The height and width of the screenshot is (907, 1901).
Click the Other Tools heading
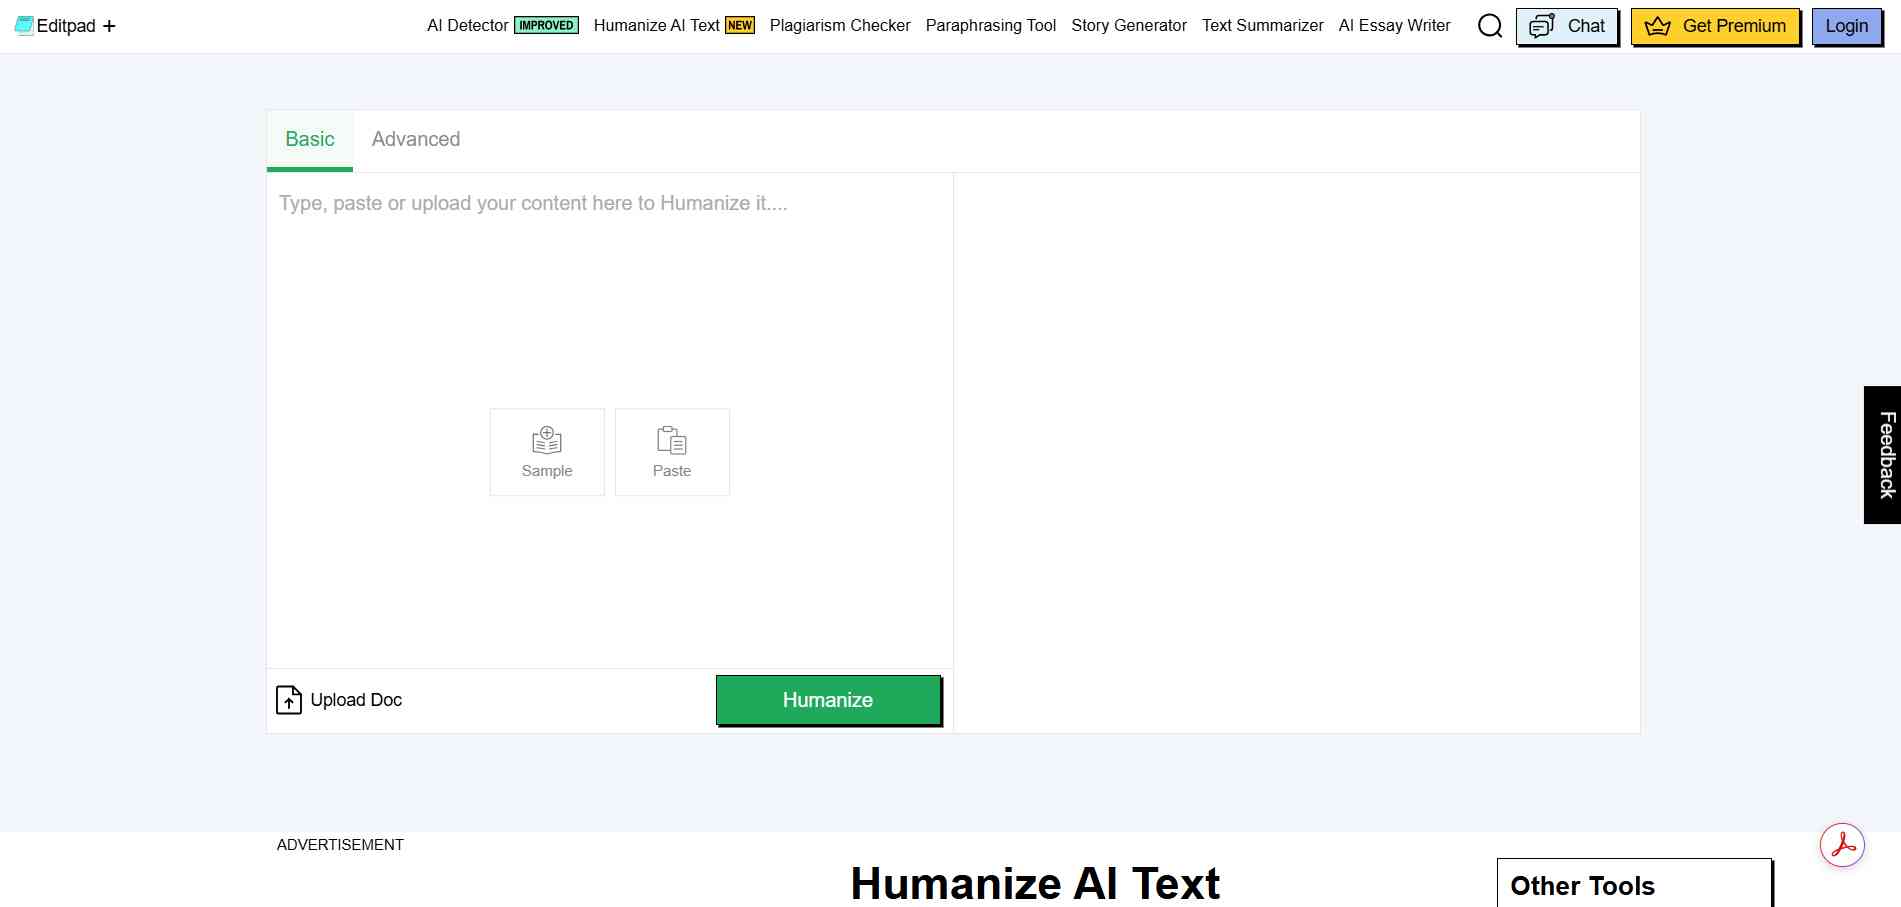coord(1582,886)
